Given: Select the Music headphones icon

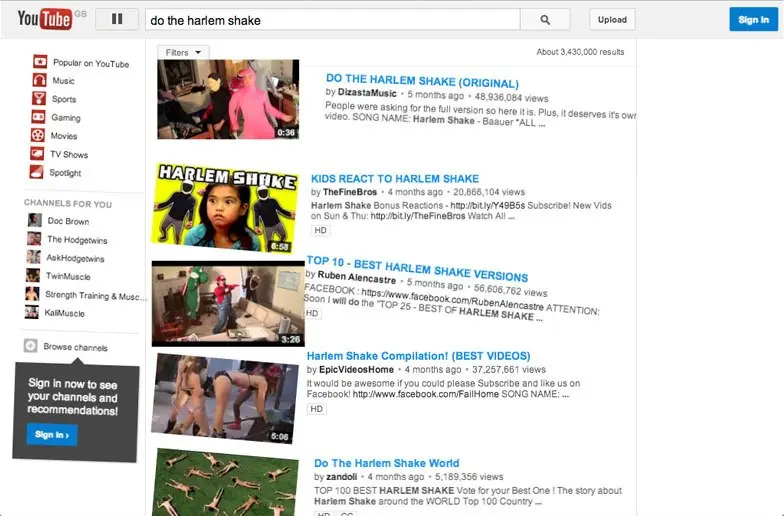Looking at the screenshot, I should tap(40, 80).
